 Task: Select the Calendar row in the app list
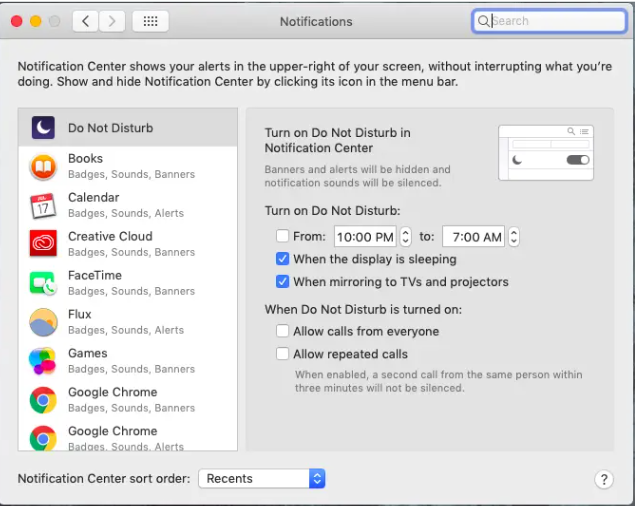[x=128, y=205]
